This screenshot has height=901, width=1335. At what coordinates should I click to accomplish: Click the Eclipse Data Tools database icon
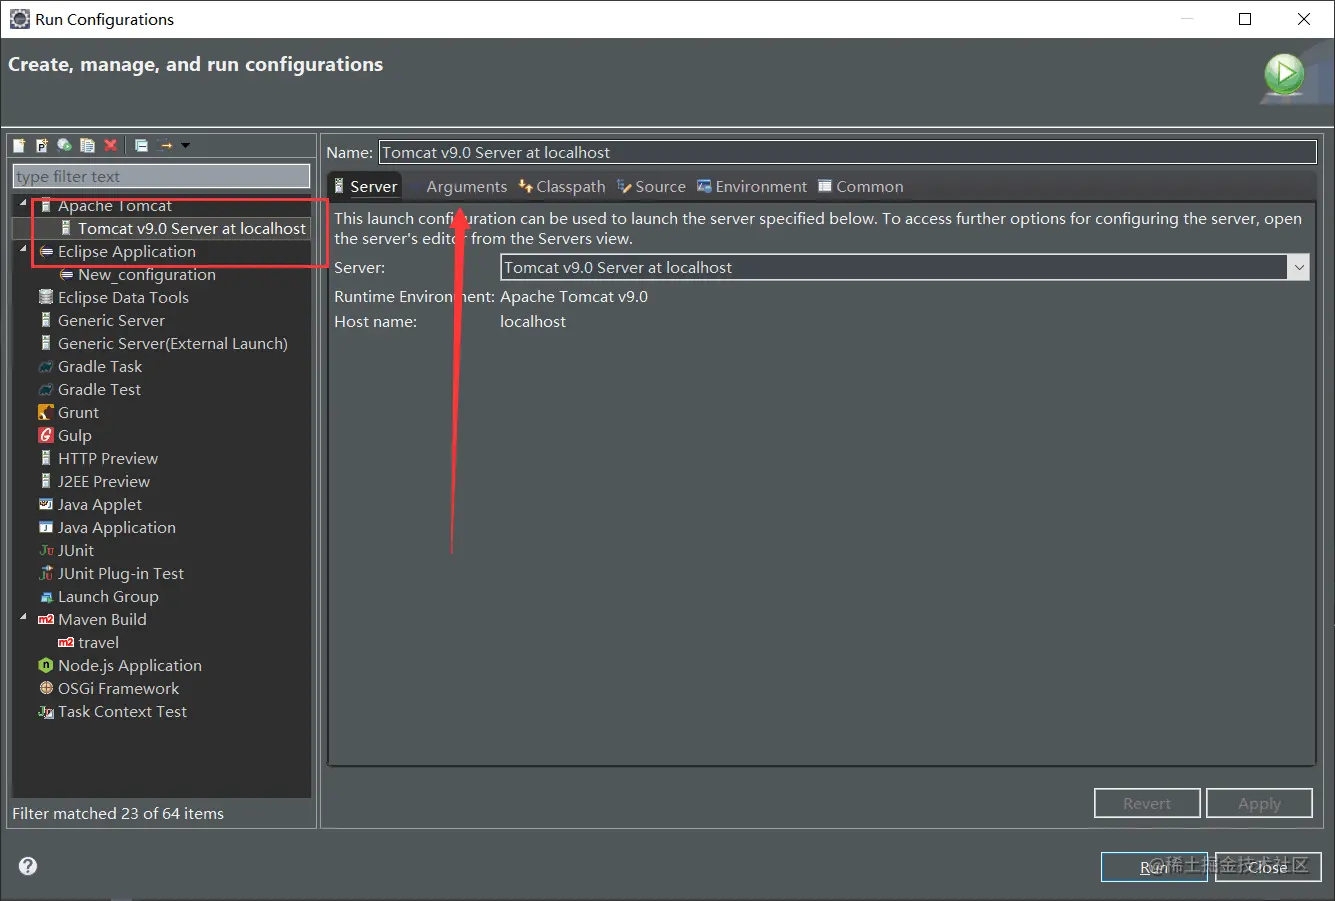(x=46, y=297)
